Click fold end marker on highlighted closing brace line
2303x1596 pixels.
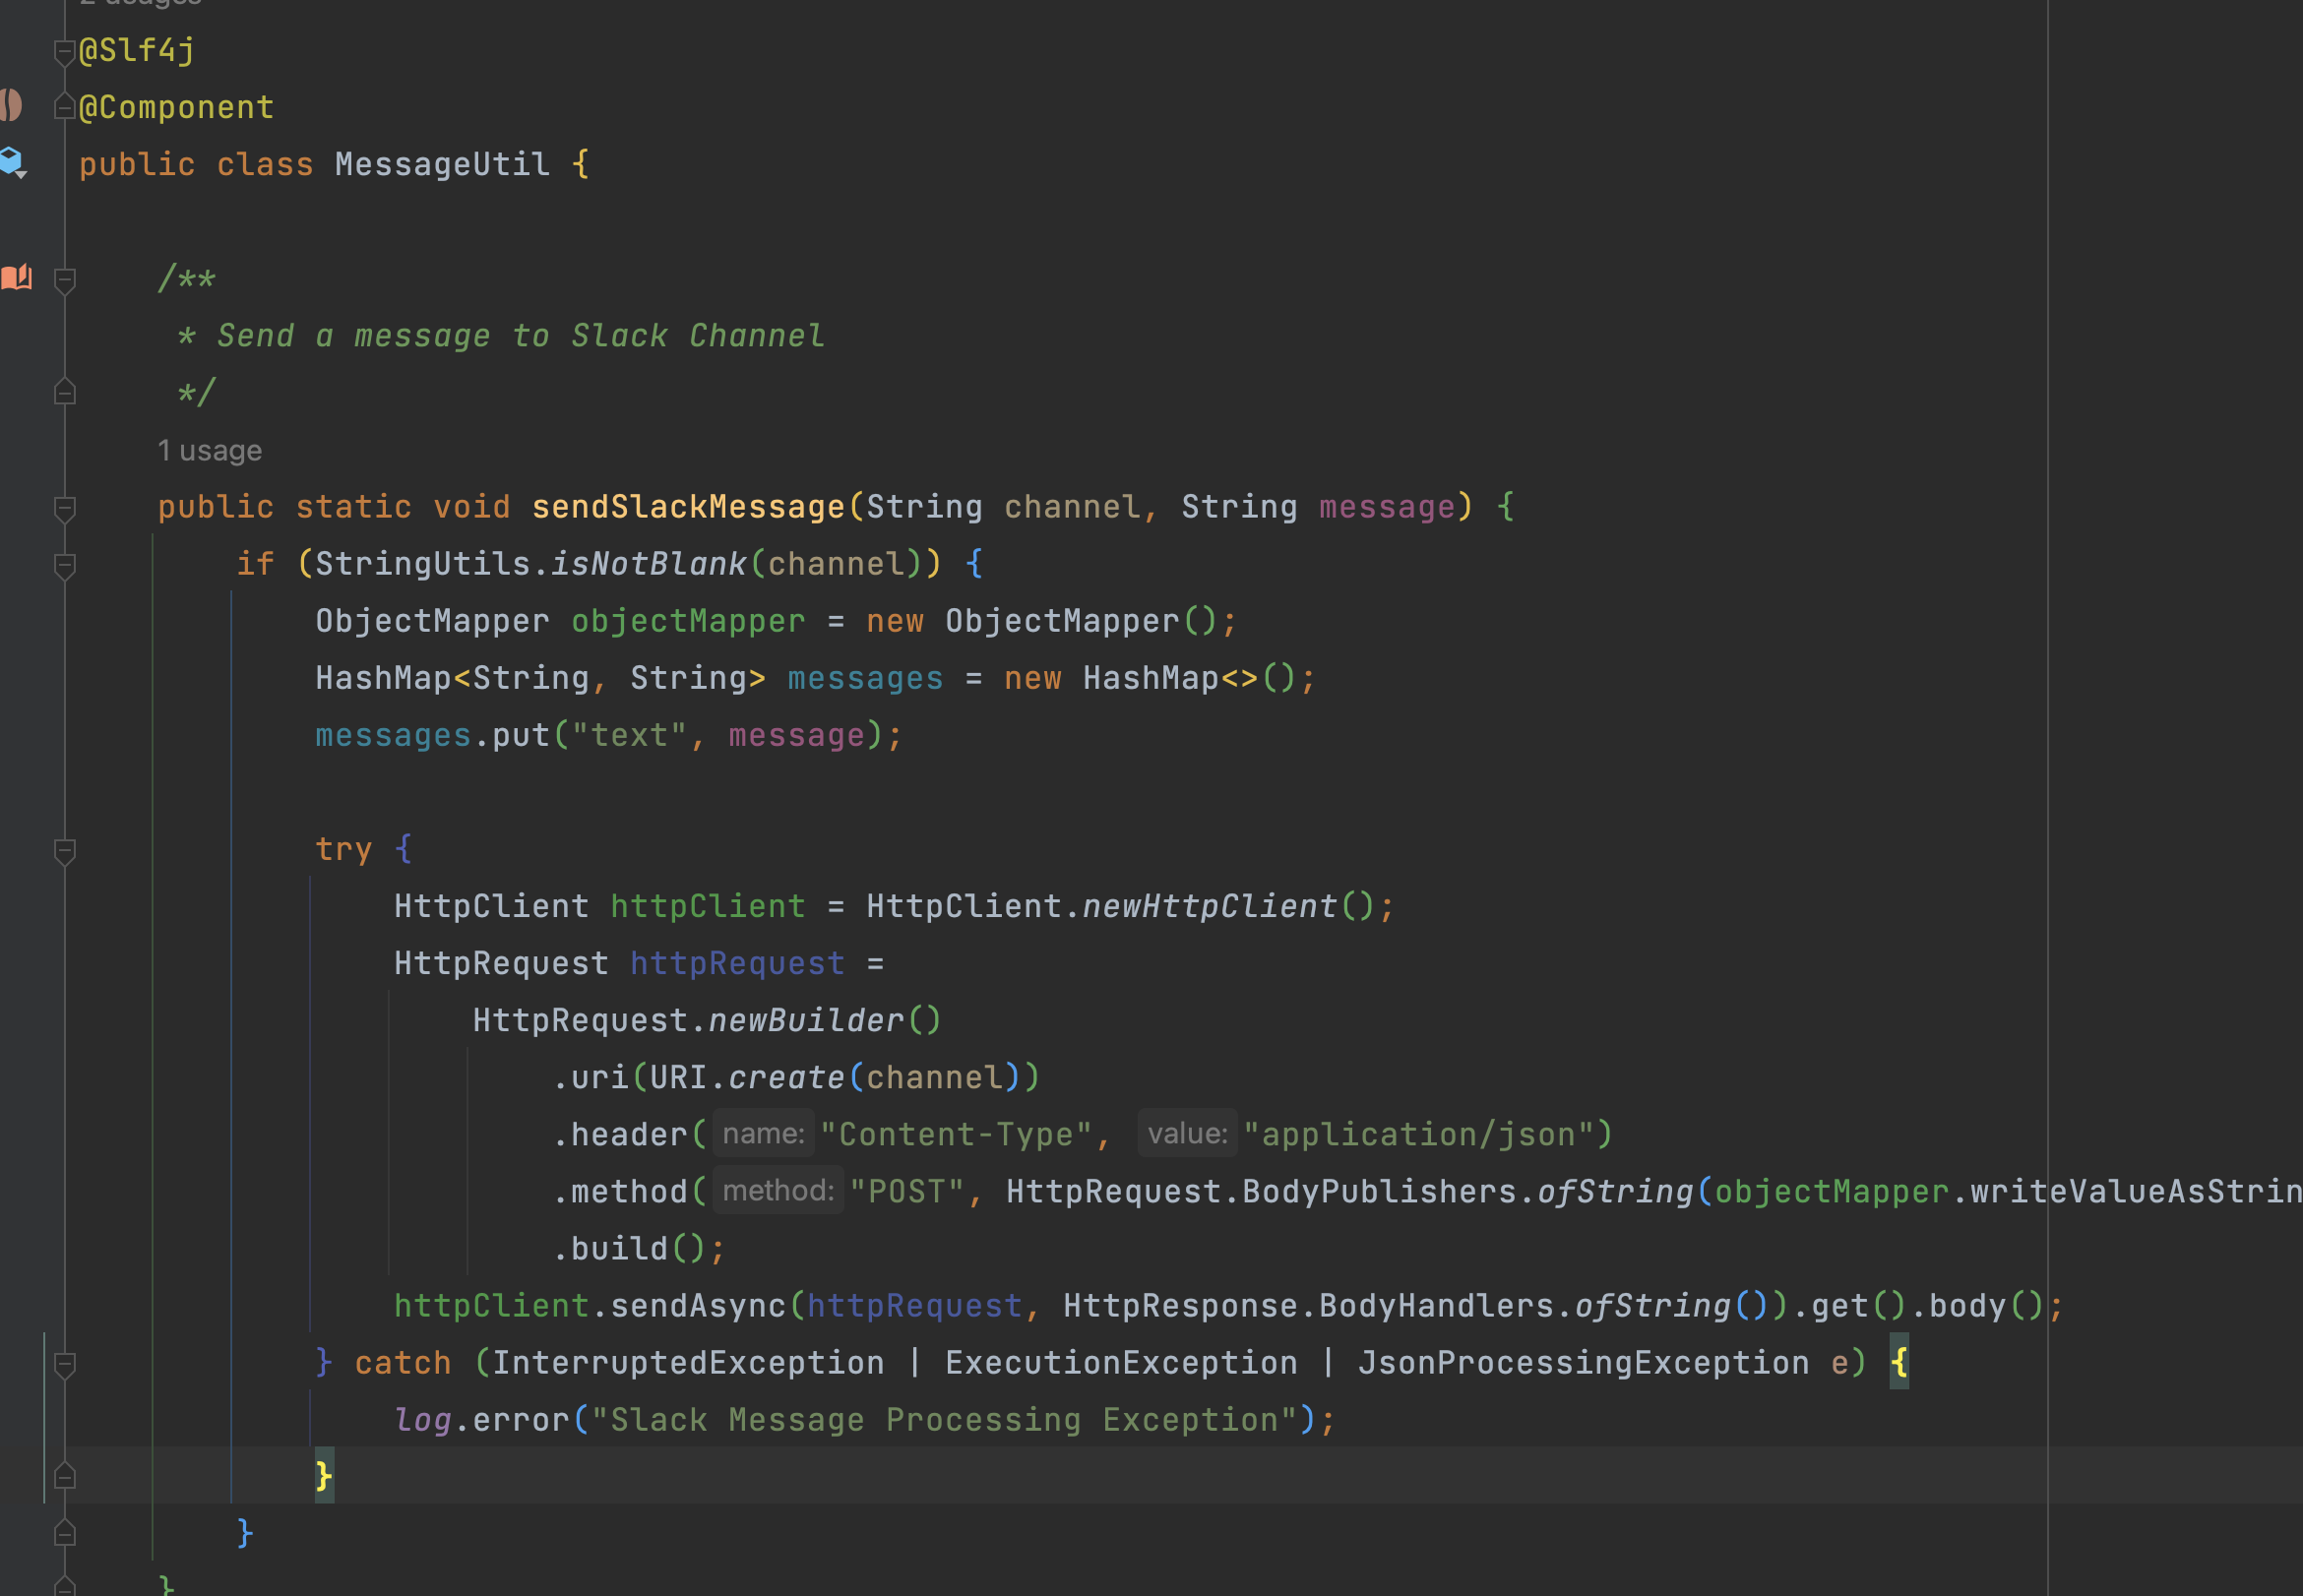tap(65, 1476)
